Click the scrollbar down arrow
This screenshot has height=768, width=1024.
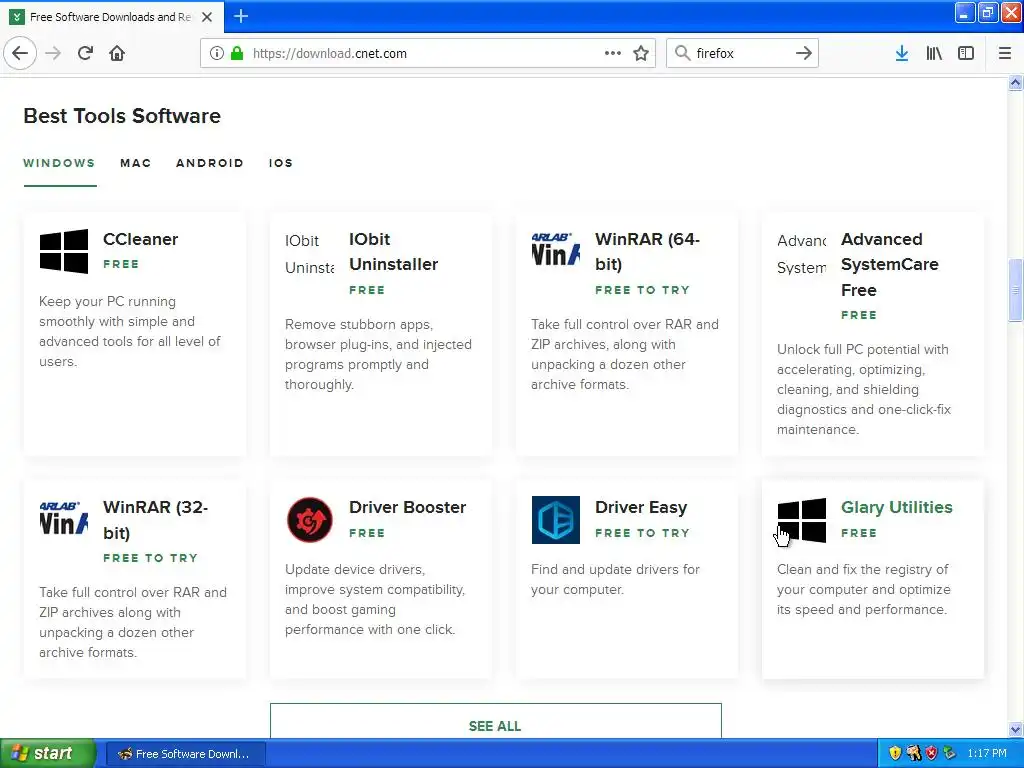coord(1015,729)
